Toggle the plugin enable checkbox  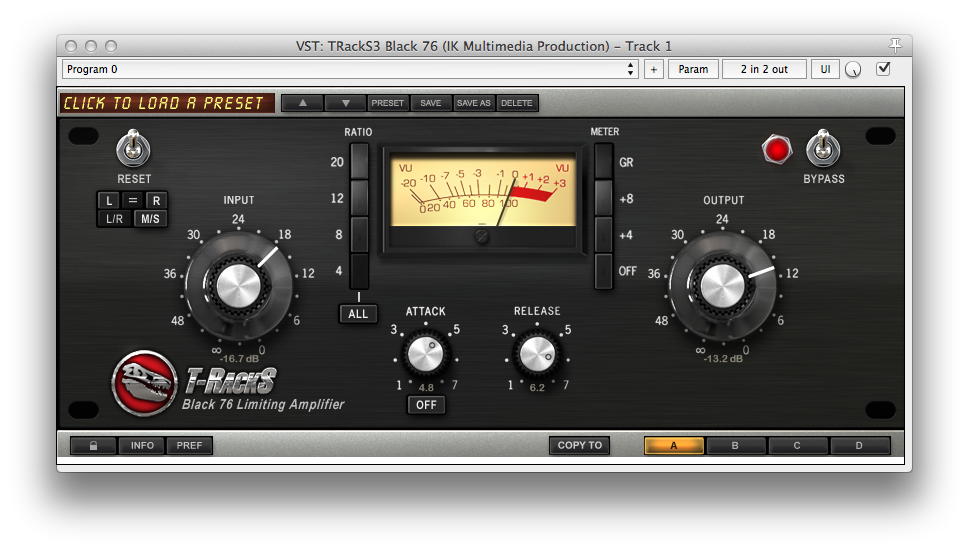tap(883, 69)
